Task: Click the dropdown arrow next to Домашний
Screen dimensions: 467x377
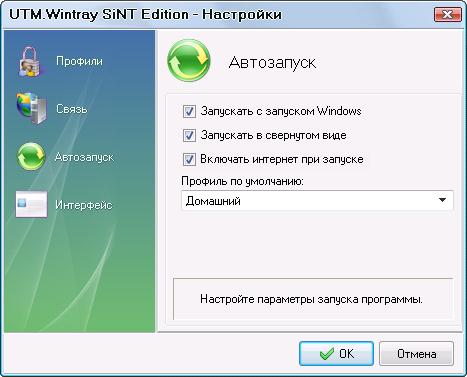Action: pos(442,200)
